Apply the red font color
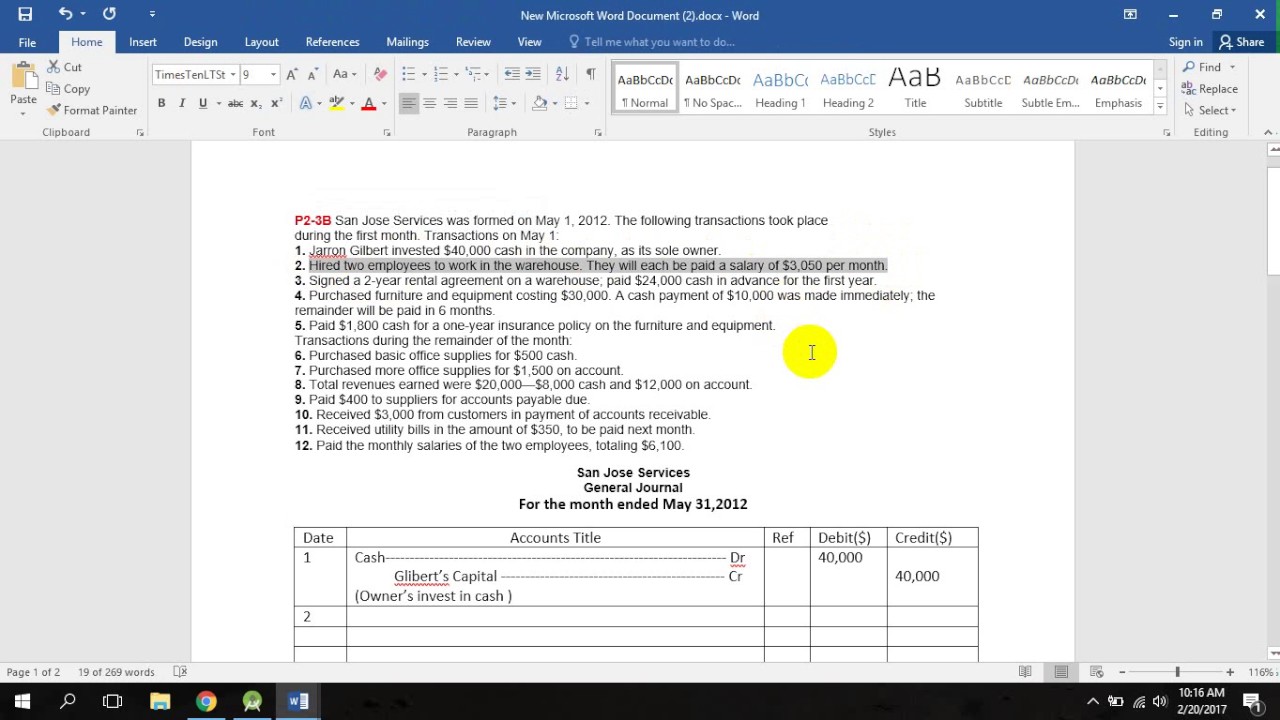 (x=369, y=103)
